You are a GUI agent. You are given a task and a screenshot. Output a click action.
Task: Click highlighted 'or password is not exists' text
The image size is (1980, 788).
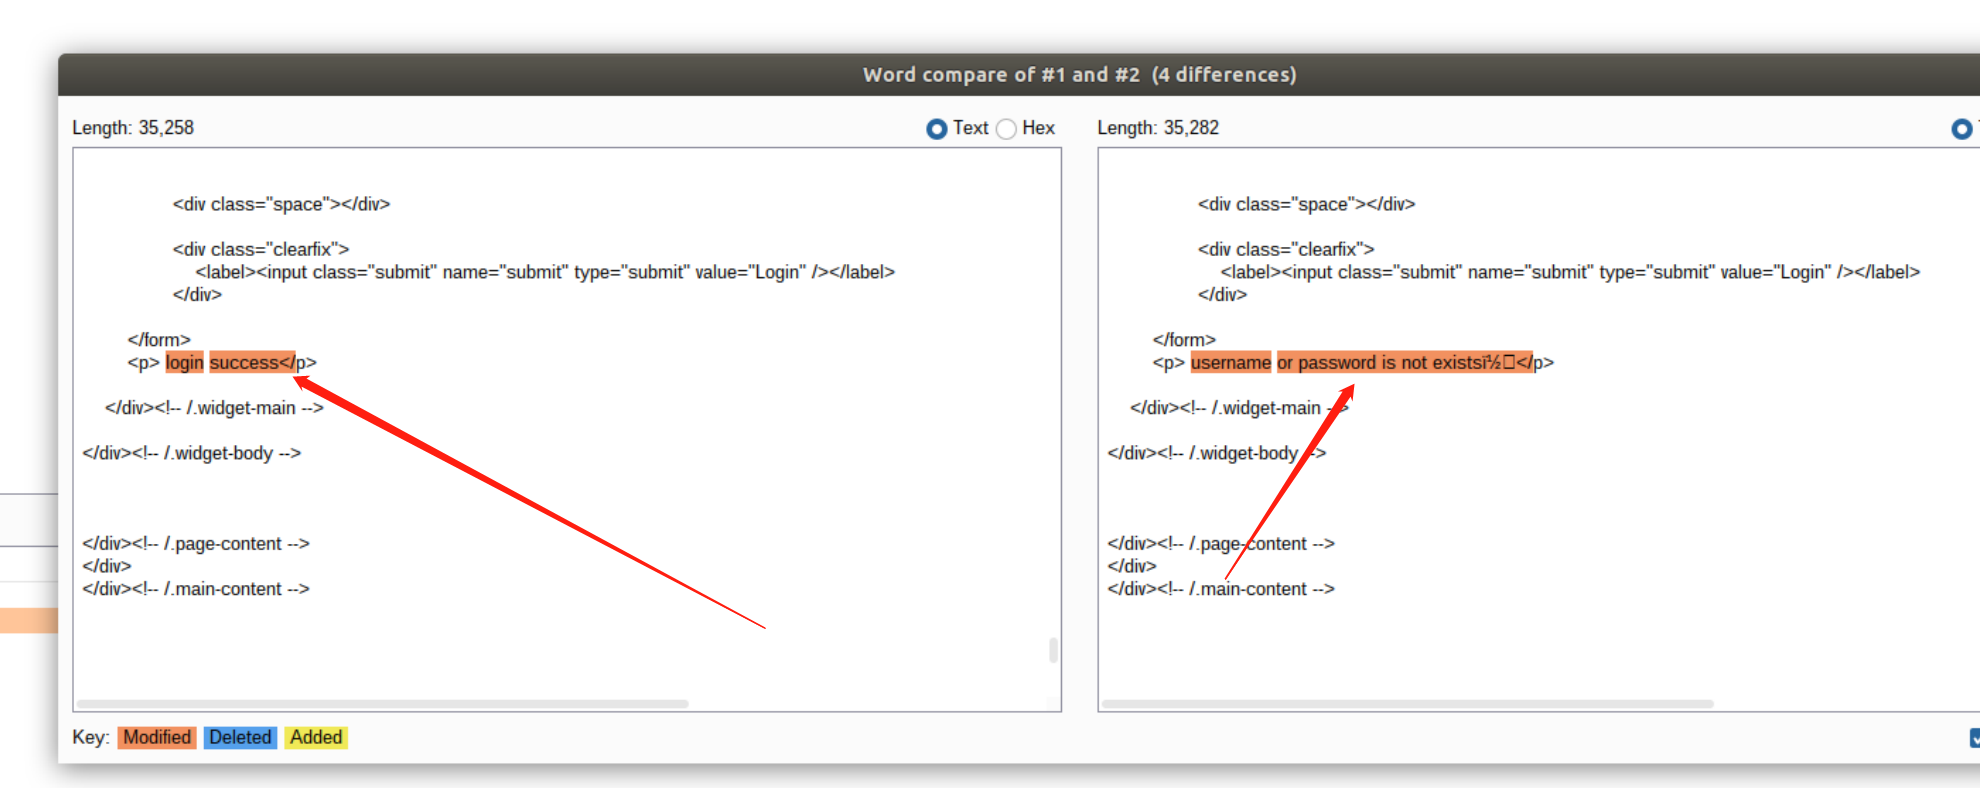click(x=1405, y=363)
